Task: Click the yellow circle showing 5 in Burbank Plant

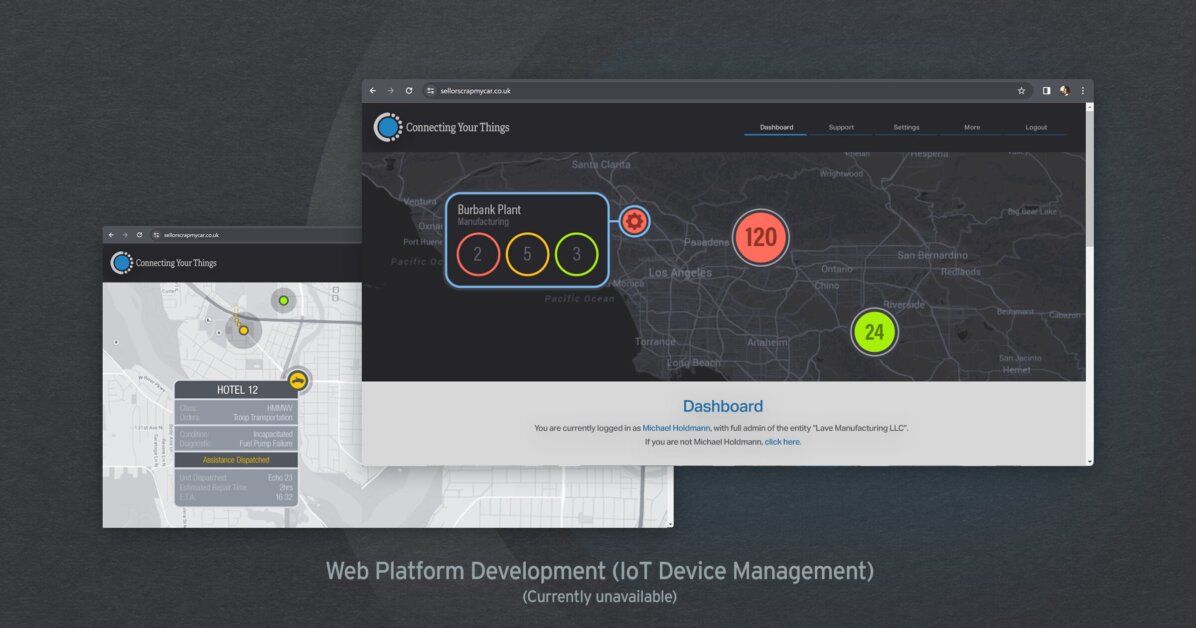Action: pyautogui.click(x=527, y=254)
